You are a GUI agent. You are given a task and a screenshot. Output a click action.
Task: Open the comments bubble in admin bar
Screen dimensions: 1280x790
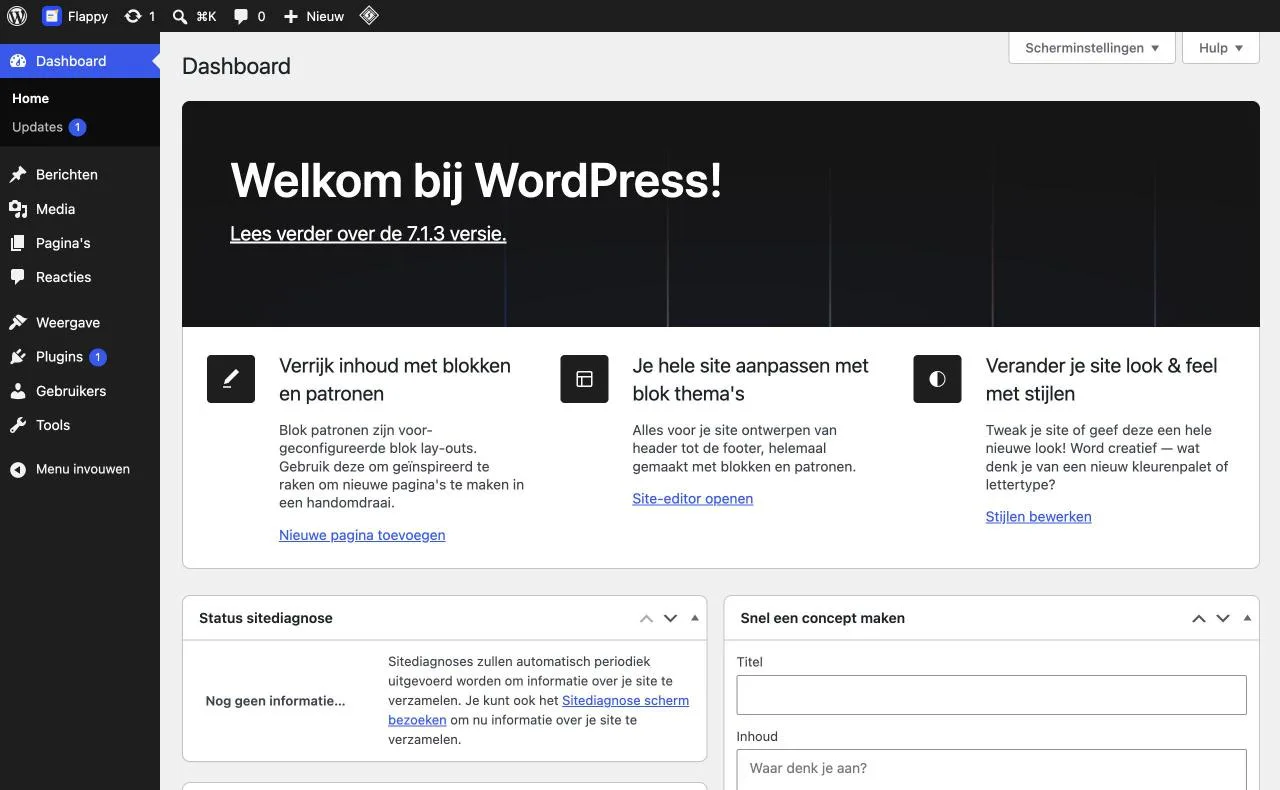coord(241,16)
